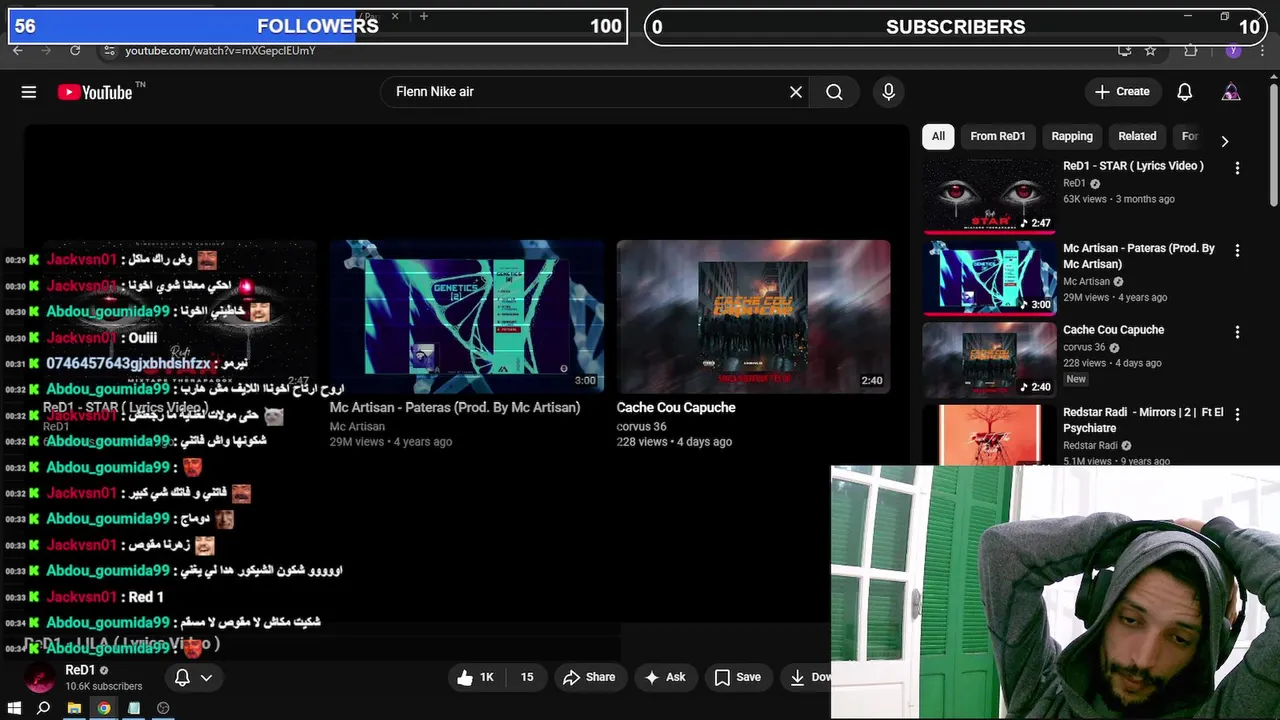Start voice search with microphone icon
Screen dimensions: 1280x720
(889, 92)
